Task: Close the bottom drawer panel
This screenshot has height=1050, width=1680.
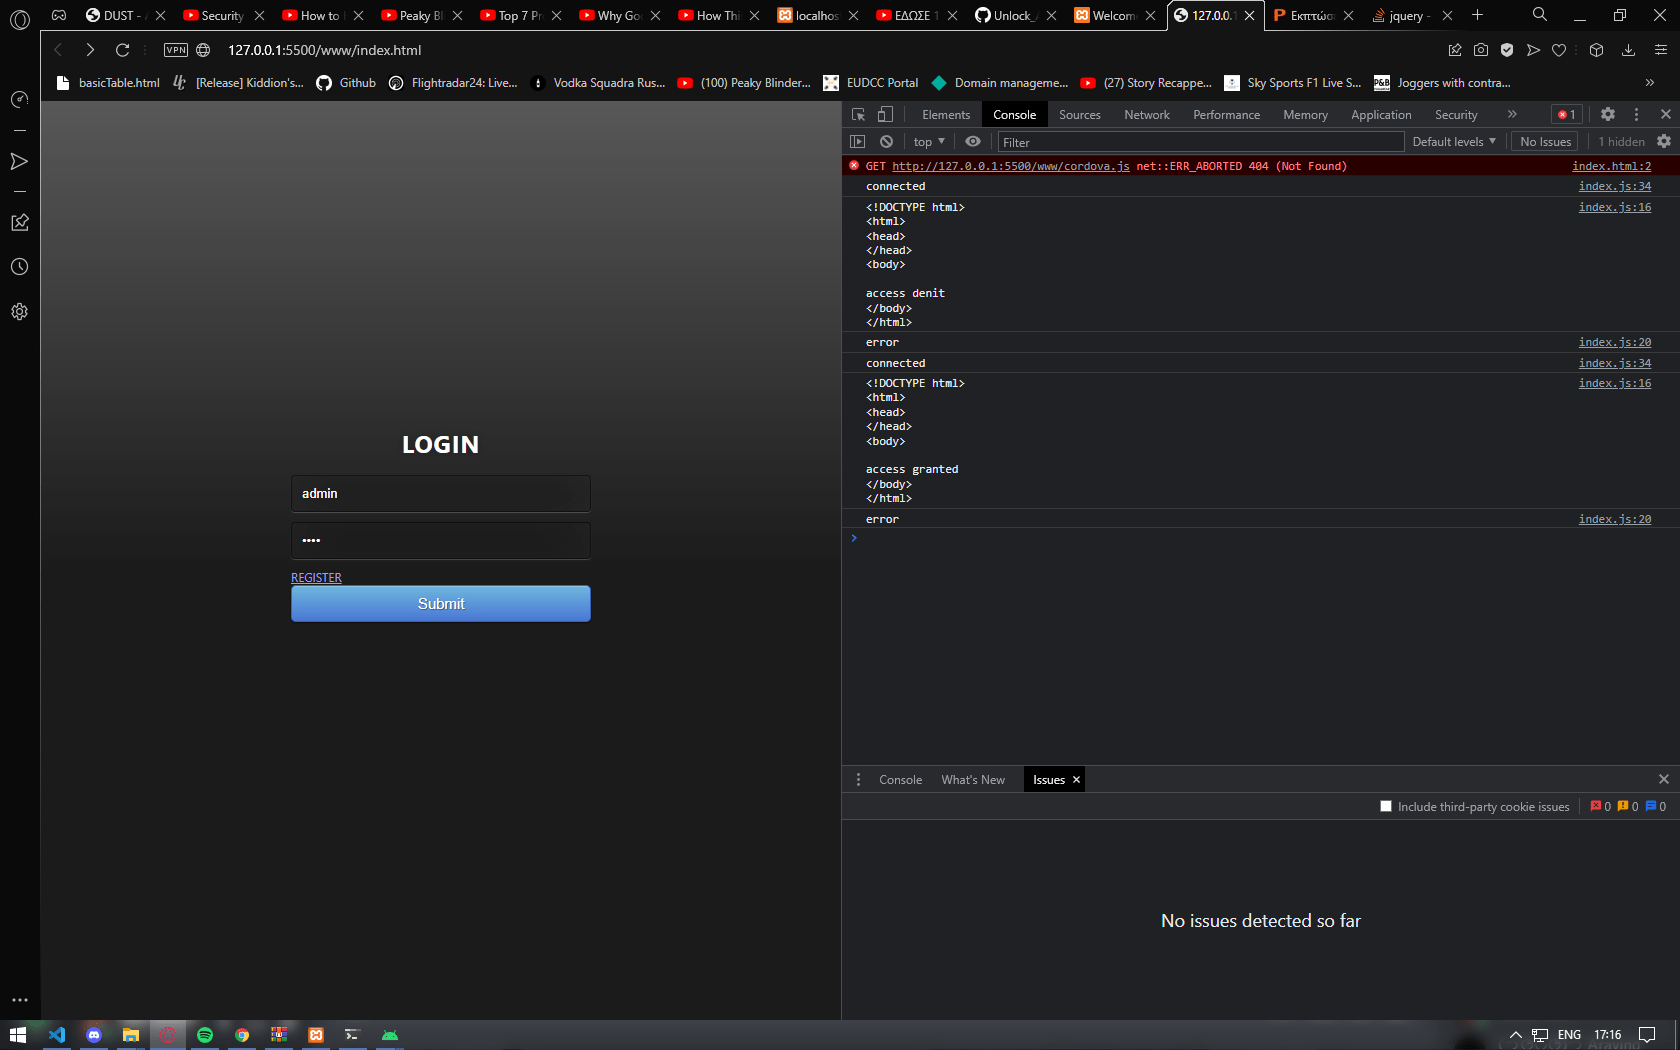Action: [x=1664, y=780]
